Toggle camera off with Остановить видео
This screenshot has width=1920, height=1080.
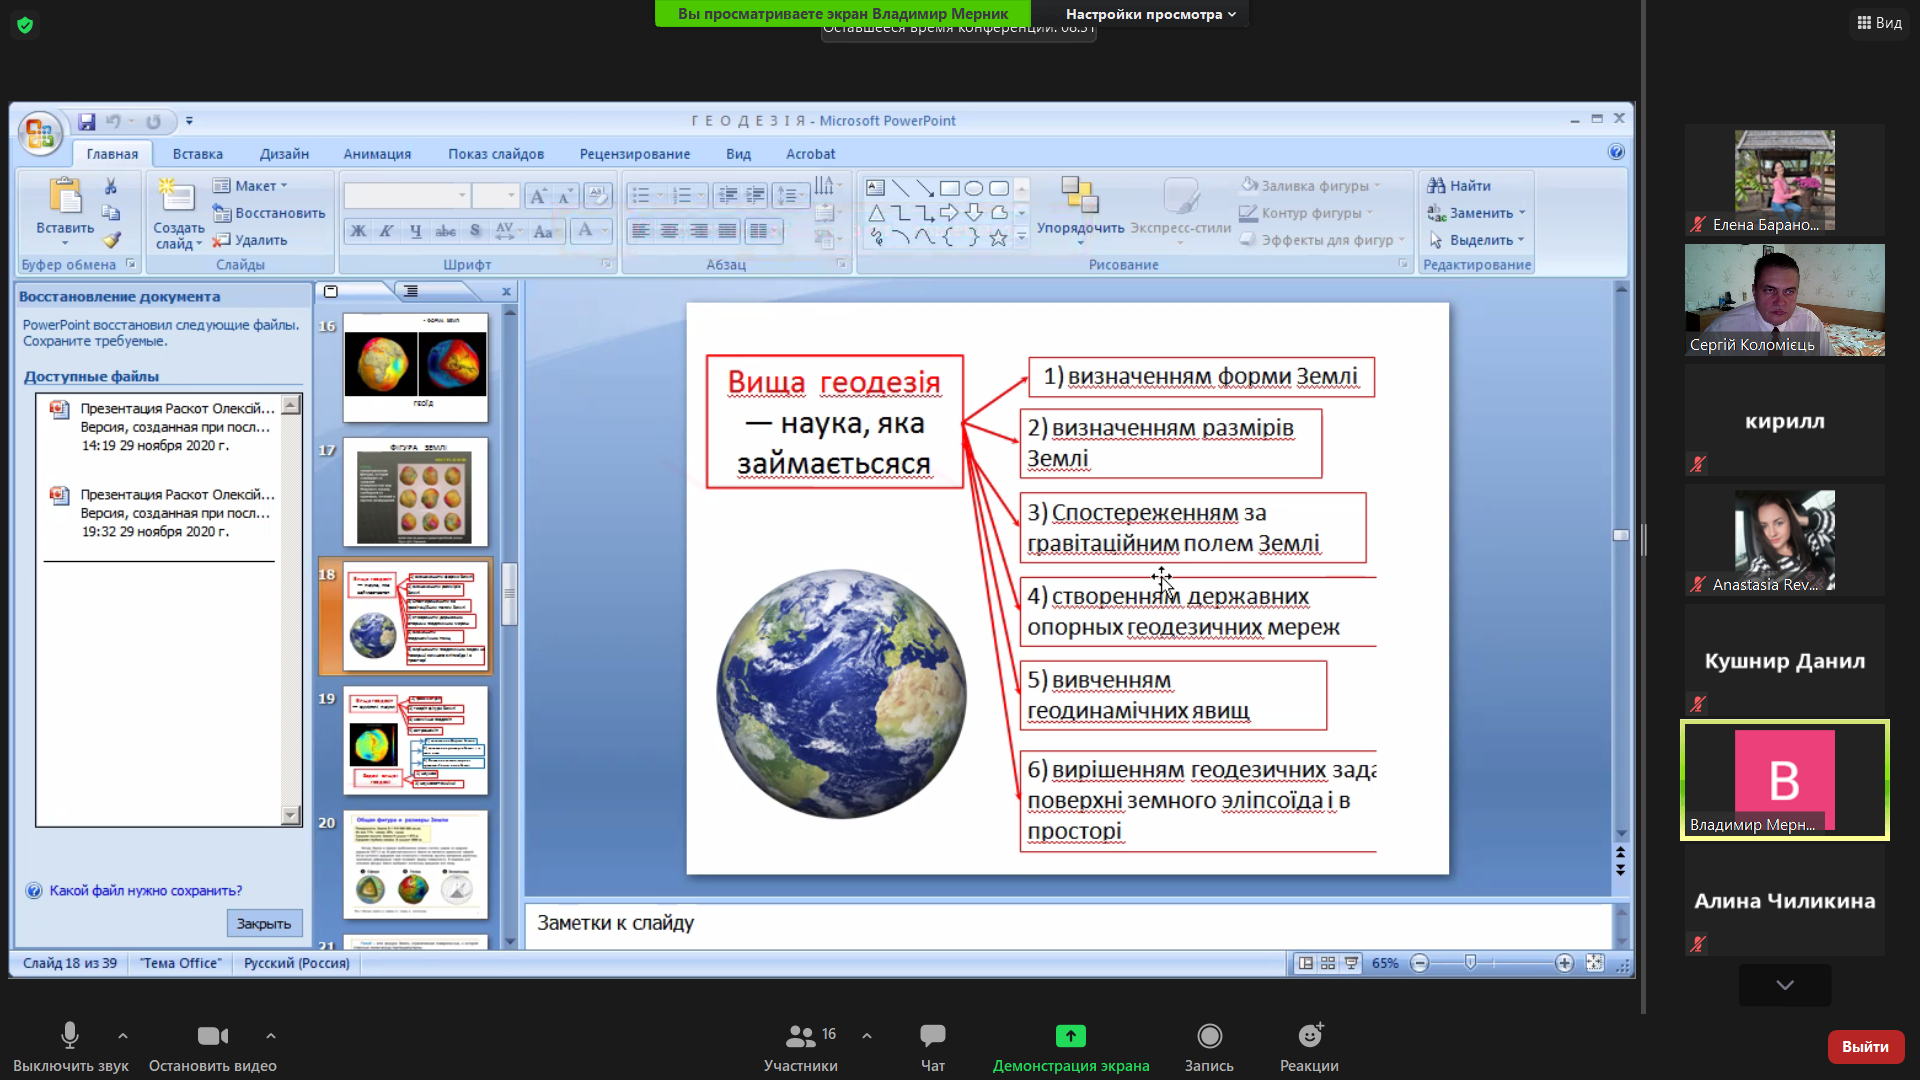point(212,1036)
